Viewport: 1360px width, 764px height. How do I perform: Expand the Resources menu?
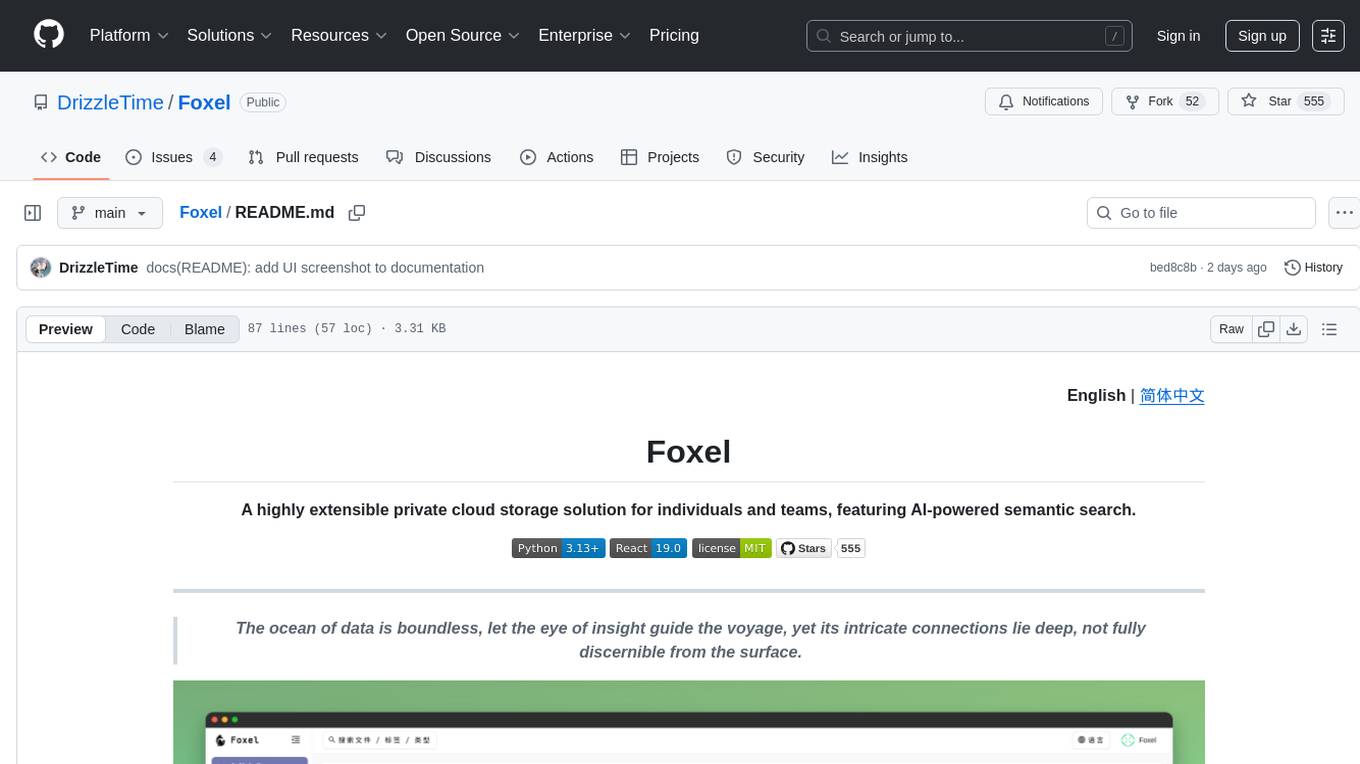(339, 35)
